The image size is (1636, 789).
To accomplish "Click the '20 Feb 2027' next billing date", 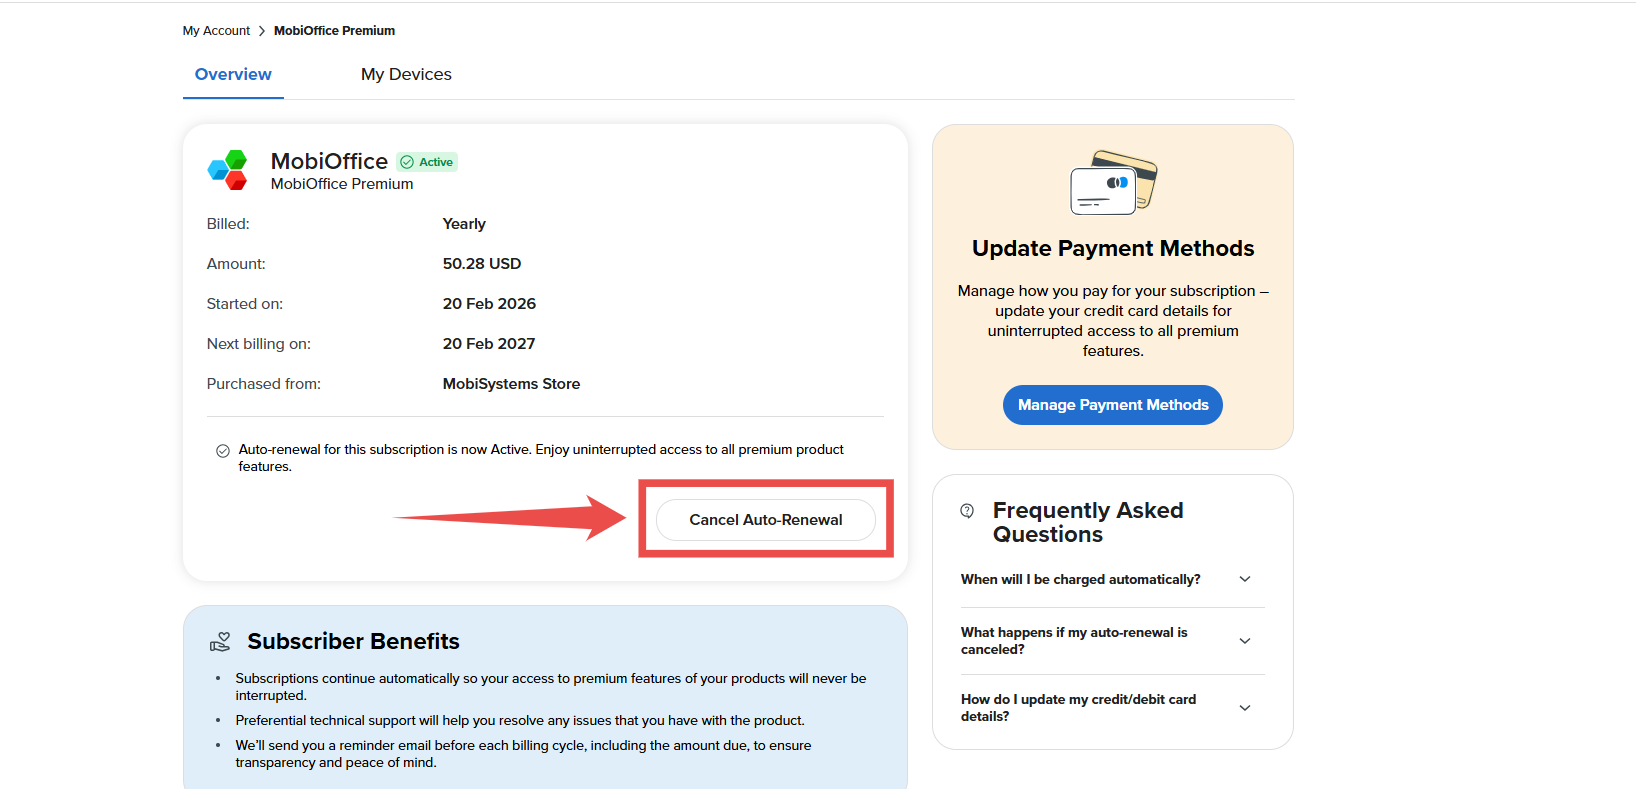I will [489, 344].
